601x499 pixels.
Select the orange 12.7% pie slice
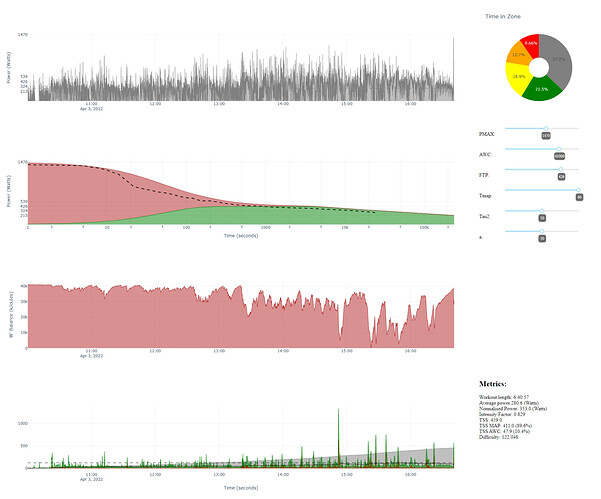tap(519, 54)
